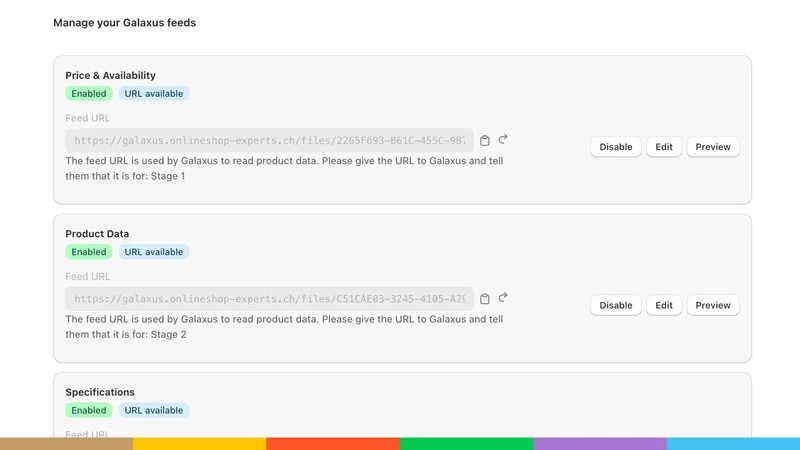Click URL available badge under Specifications
The height and width of the screenshot is (450, 800).
point(154,410)
